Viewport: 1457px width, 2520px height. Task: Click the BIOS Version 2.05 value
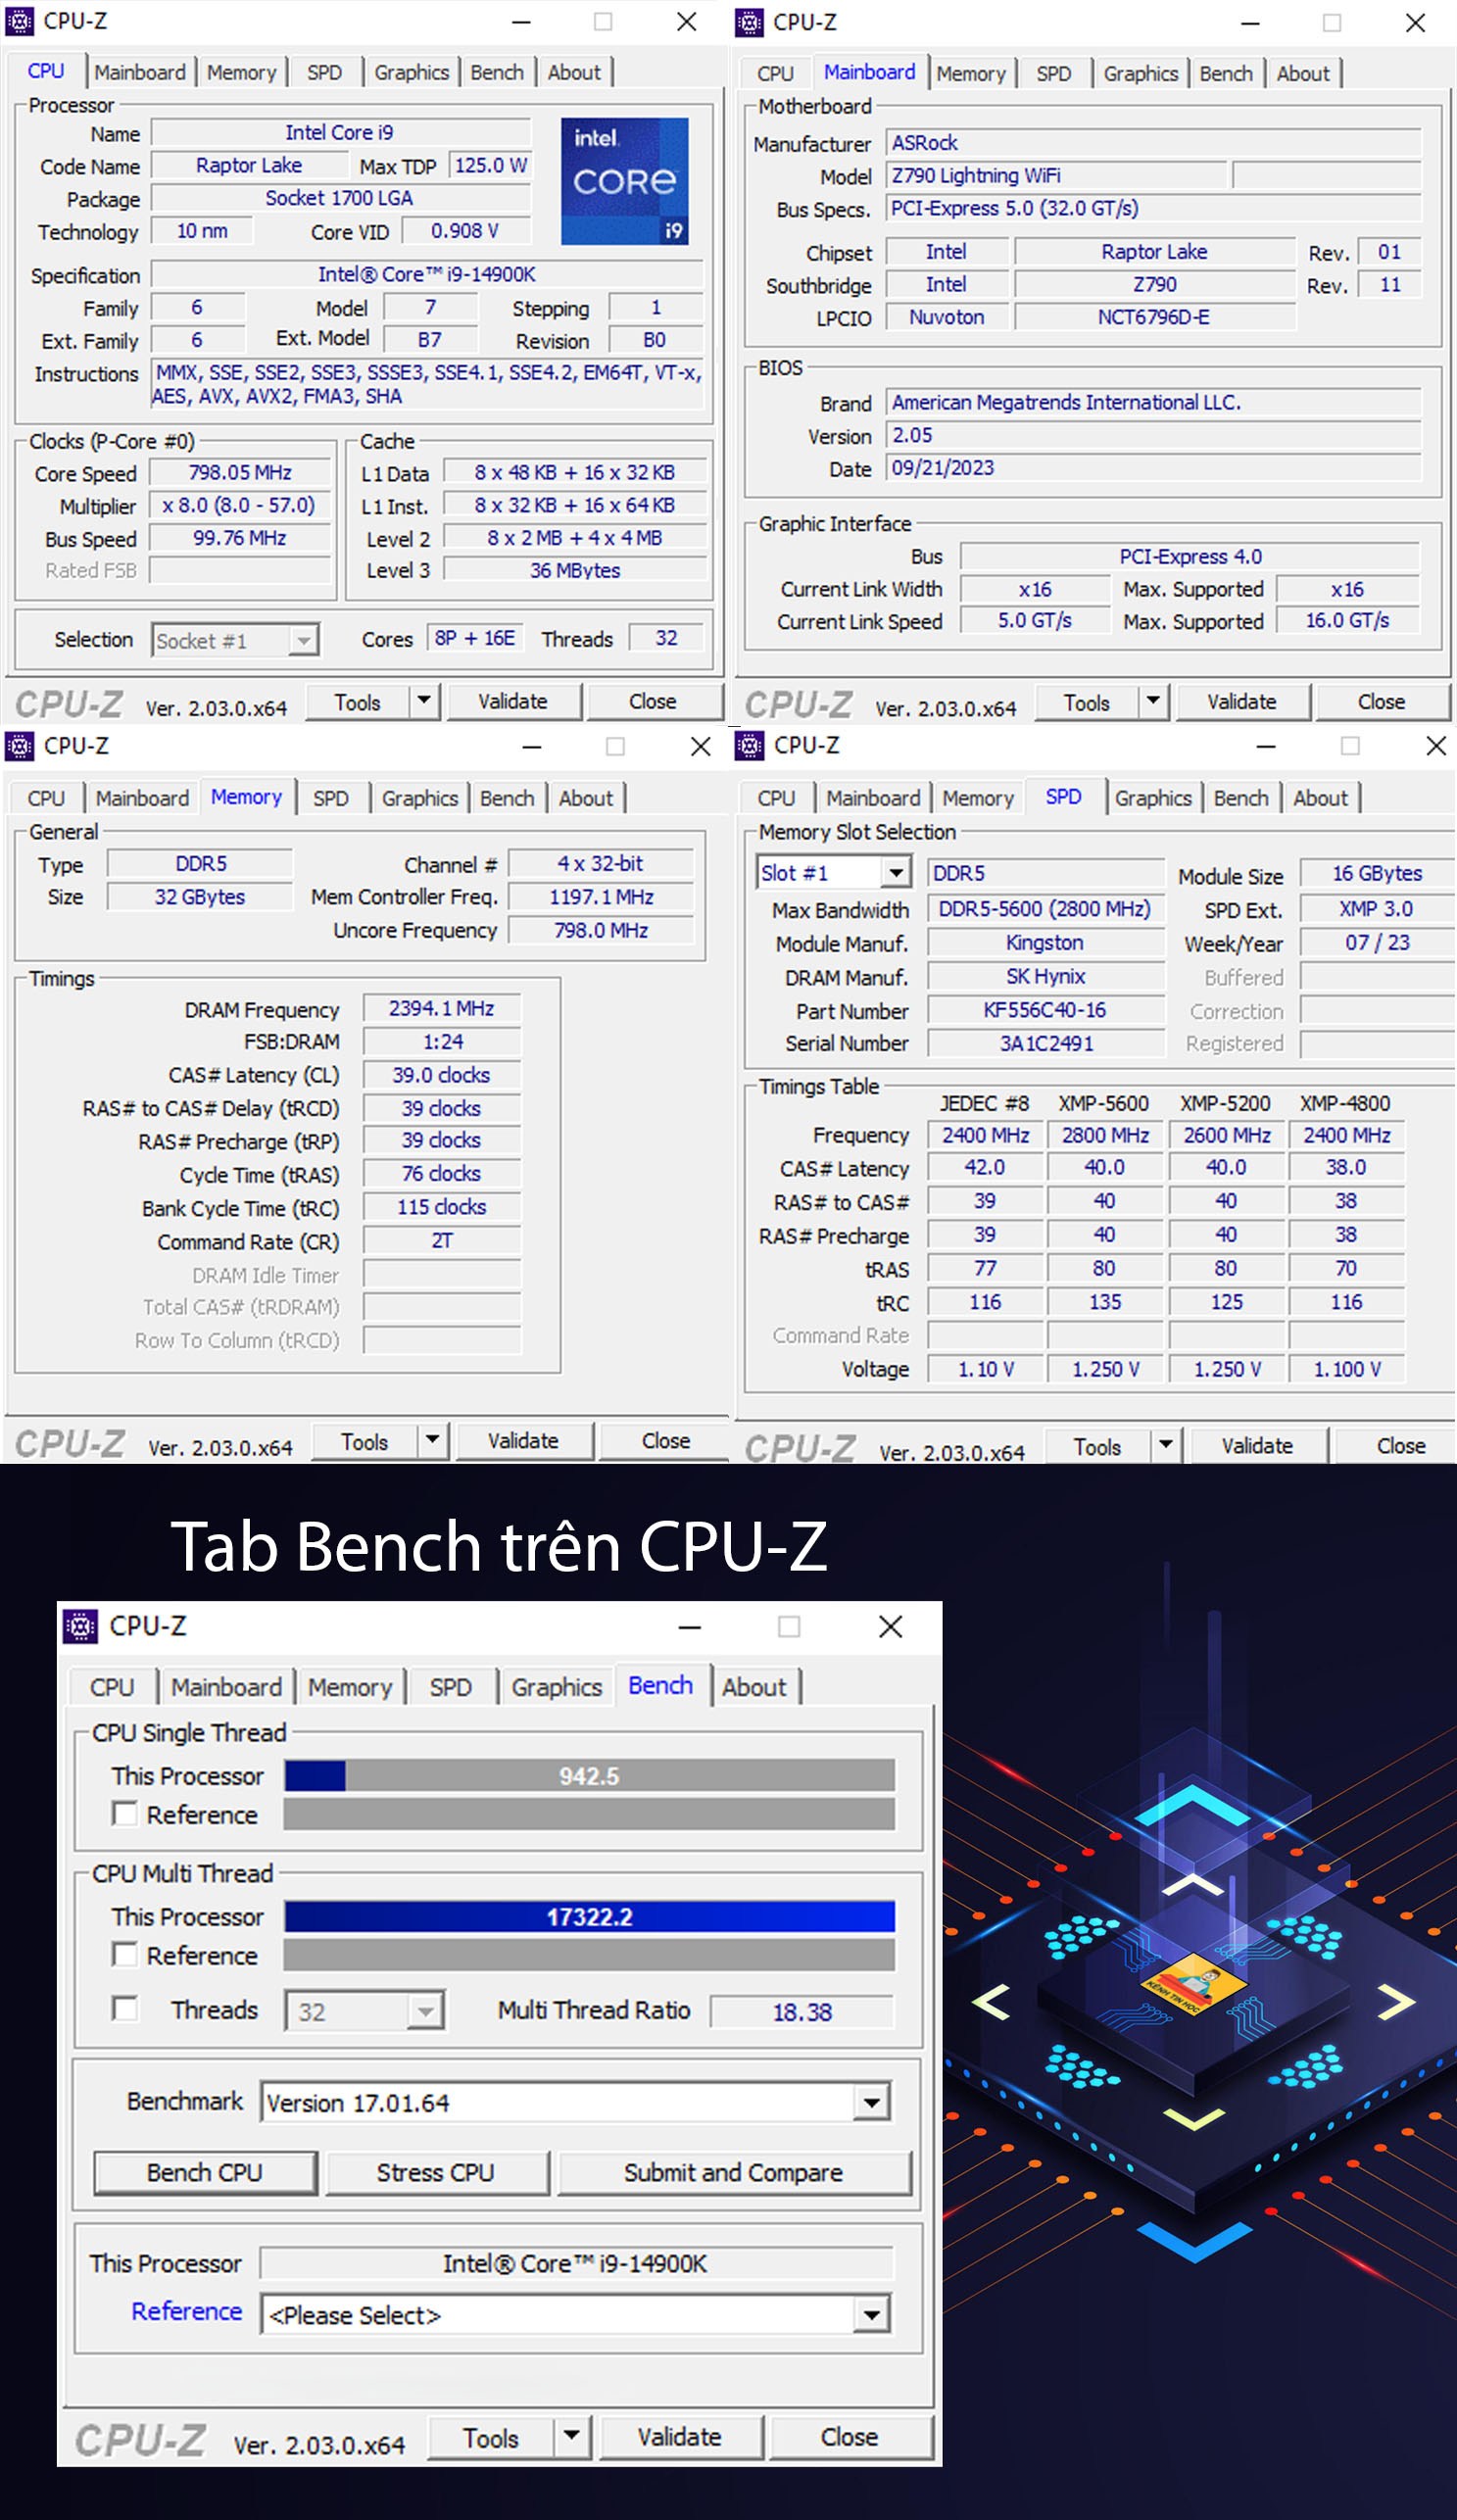1153,435
